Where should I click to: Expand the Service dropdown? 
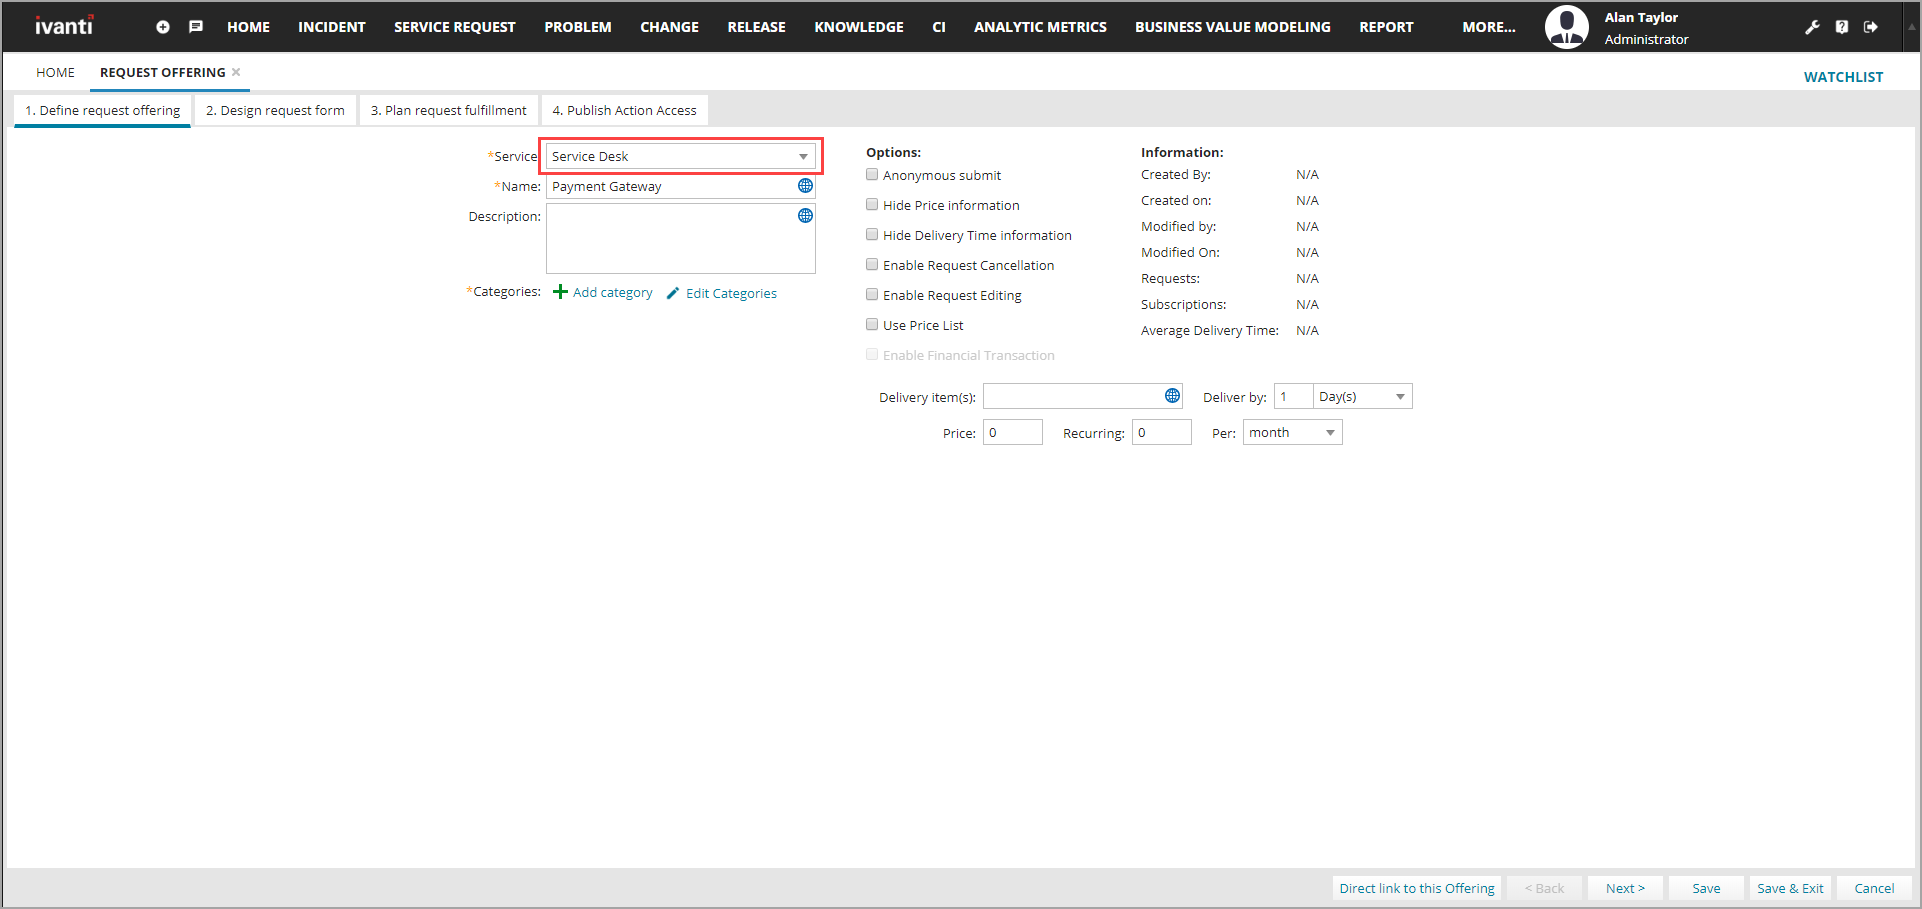[x=802, y=157]
